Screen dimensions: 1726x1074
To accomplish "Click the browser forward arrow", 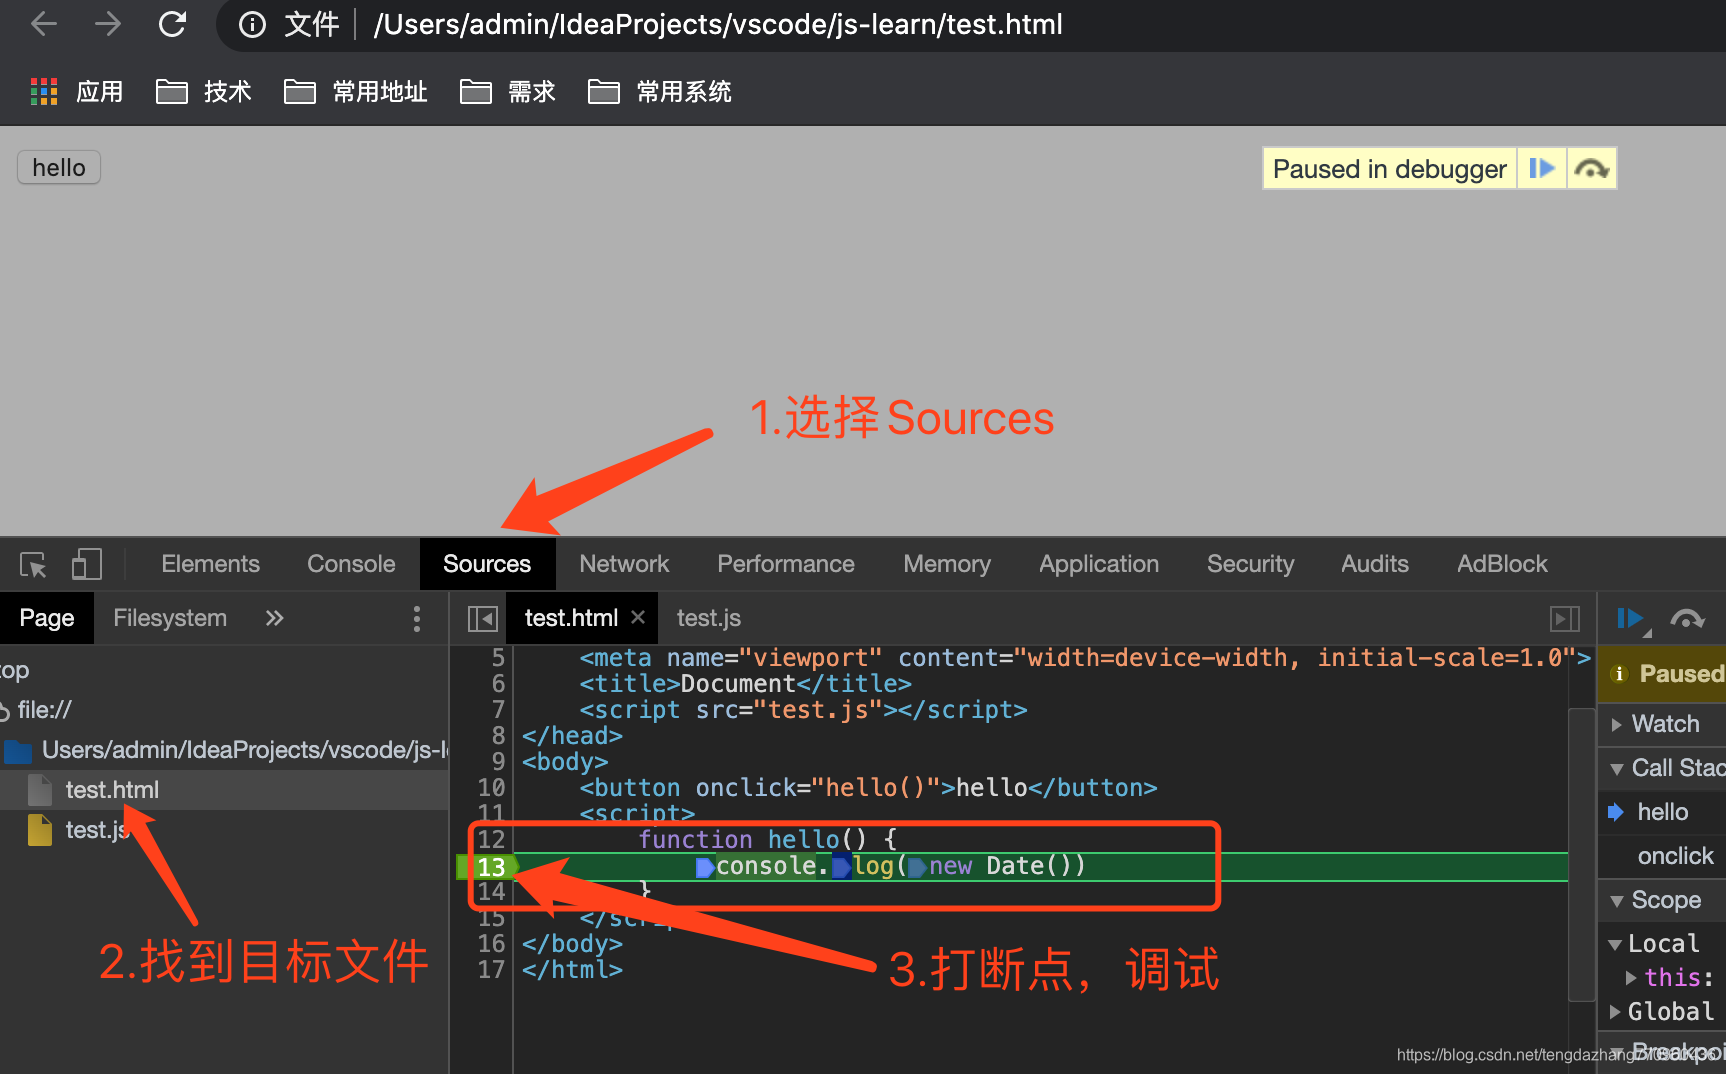I will click(108, 24).
